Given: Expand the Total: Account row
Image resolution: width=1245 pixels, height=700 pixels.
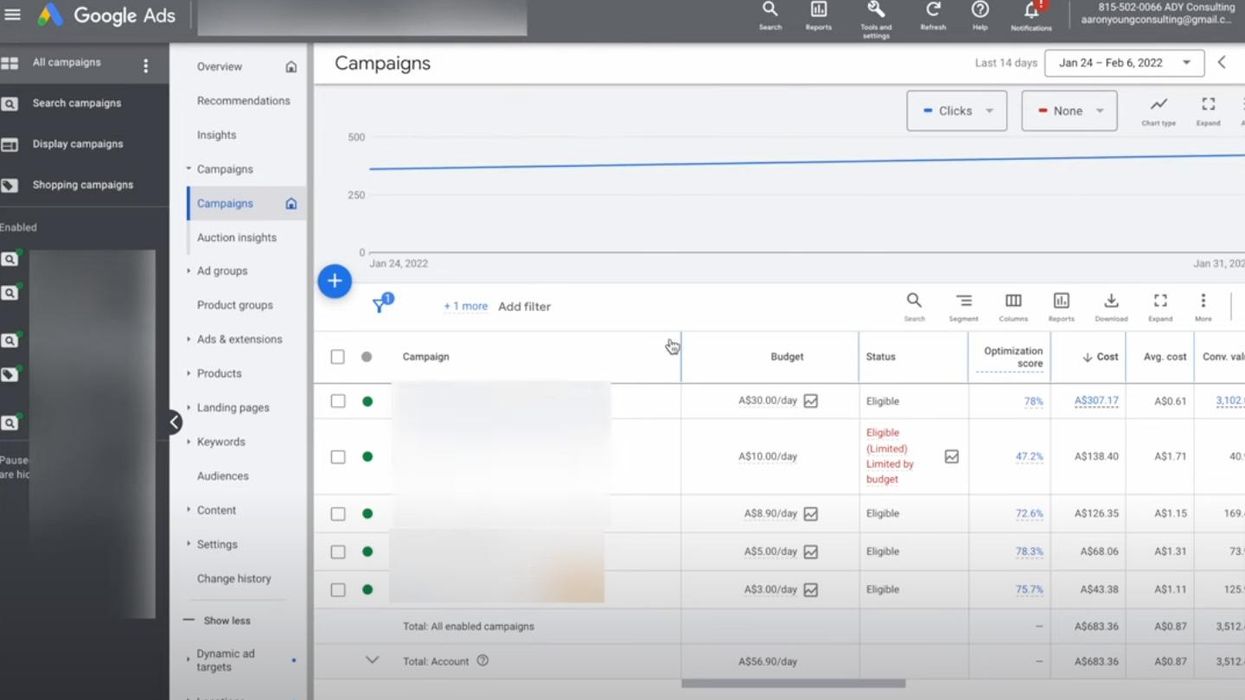Looking at the screenshot, I should [x=372, y=660].
